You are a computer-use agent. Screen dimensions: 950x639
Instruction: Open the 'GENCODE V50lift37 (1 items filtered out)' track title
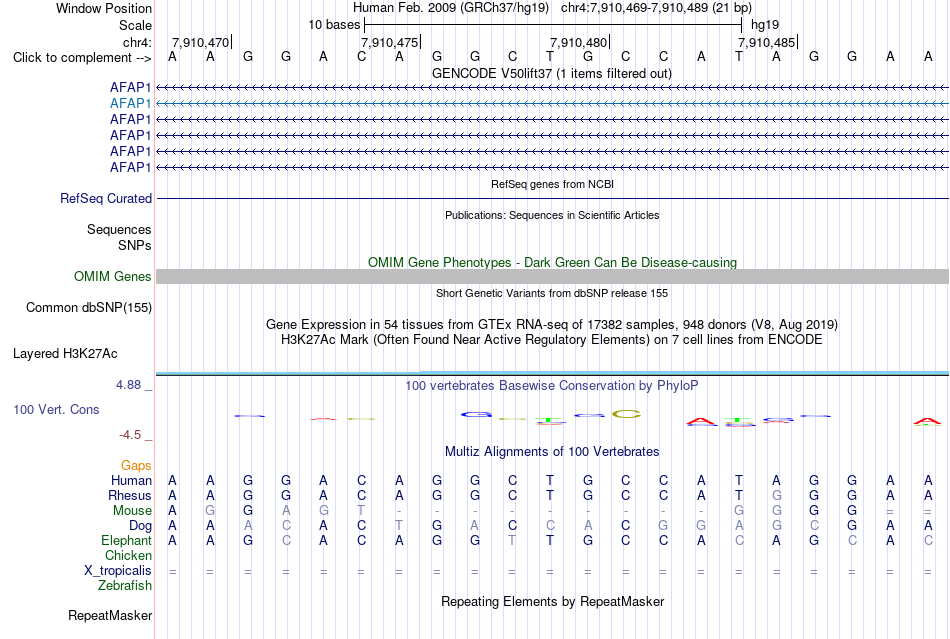tap(551, 73)
